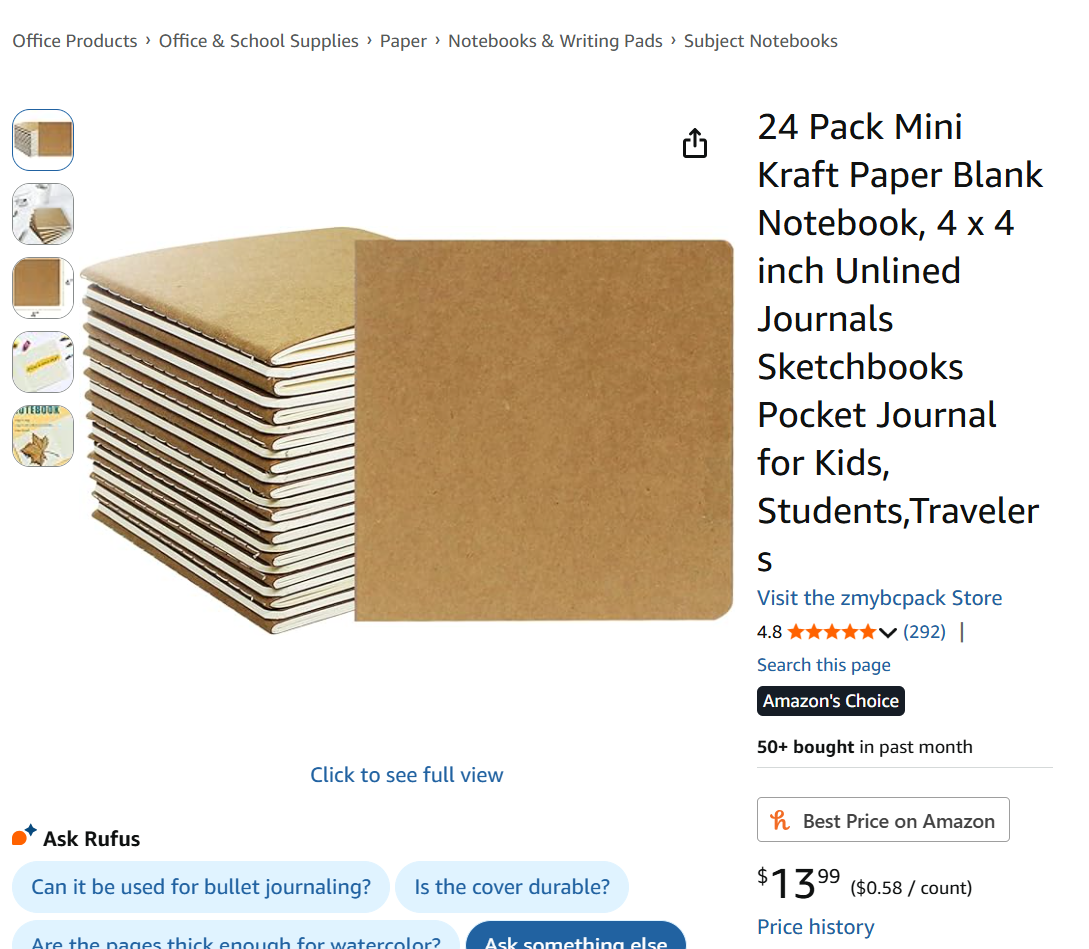The image size is (1089, 949).
Task: Ask Rufus about bullet journaling
Action: (x=201, y=887)
